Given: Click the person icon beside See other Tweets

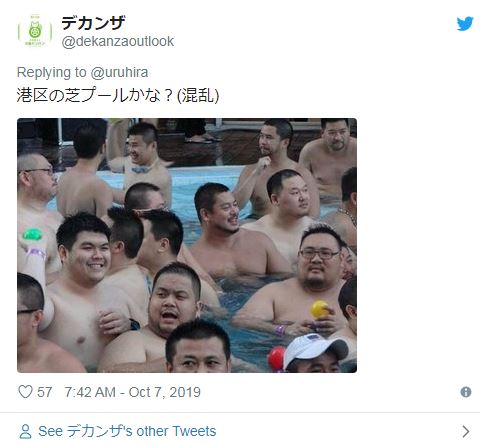Looking at the screenshot, I should coord(25,431).
